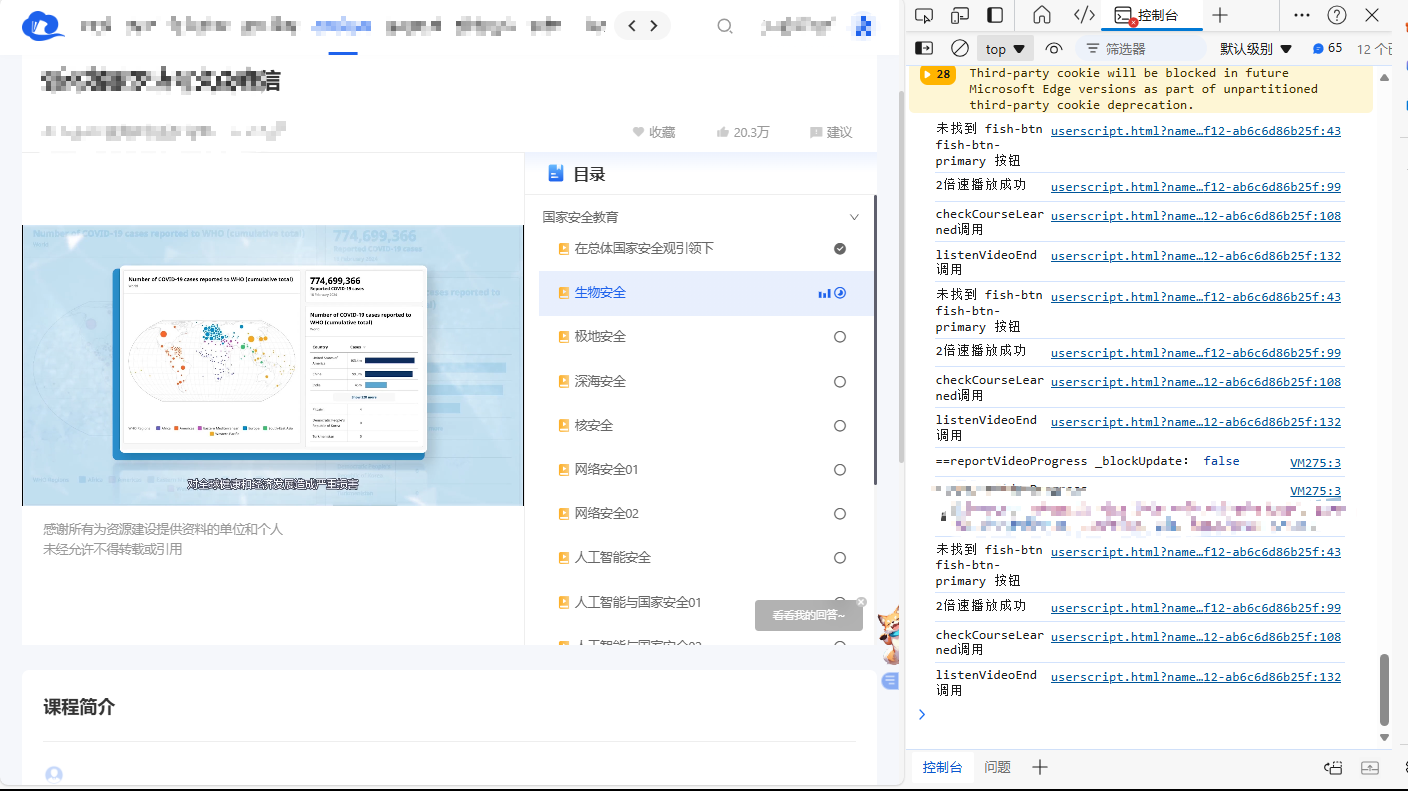This screenshot has width=1408, height=791.
Task: Click the search magnifier icon in site header
Action: click(725, 26)
